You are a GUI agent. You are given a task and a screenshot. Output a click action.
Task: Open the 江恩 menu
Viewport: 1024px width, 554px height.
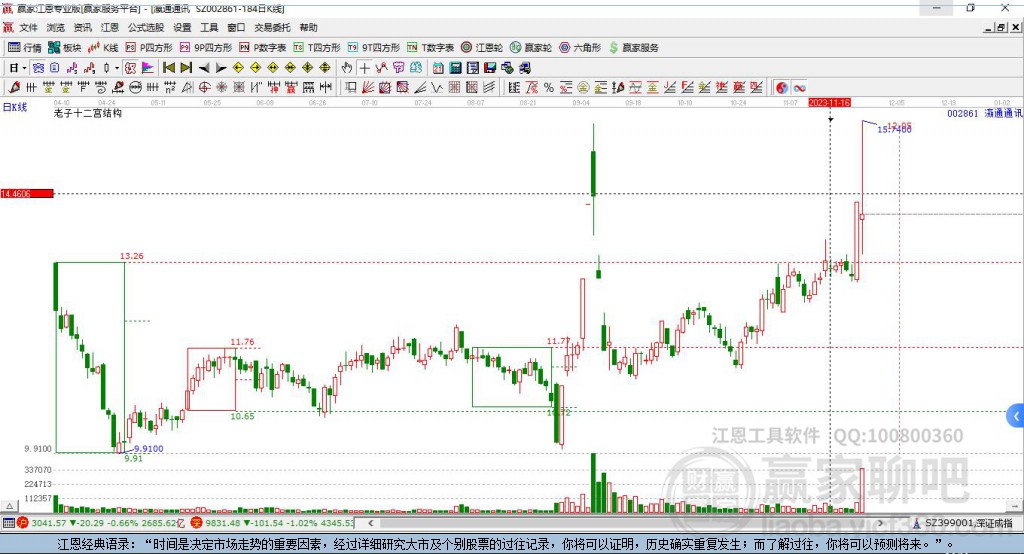pyautogui.click(x=110, y=27)
